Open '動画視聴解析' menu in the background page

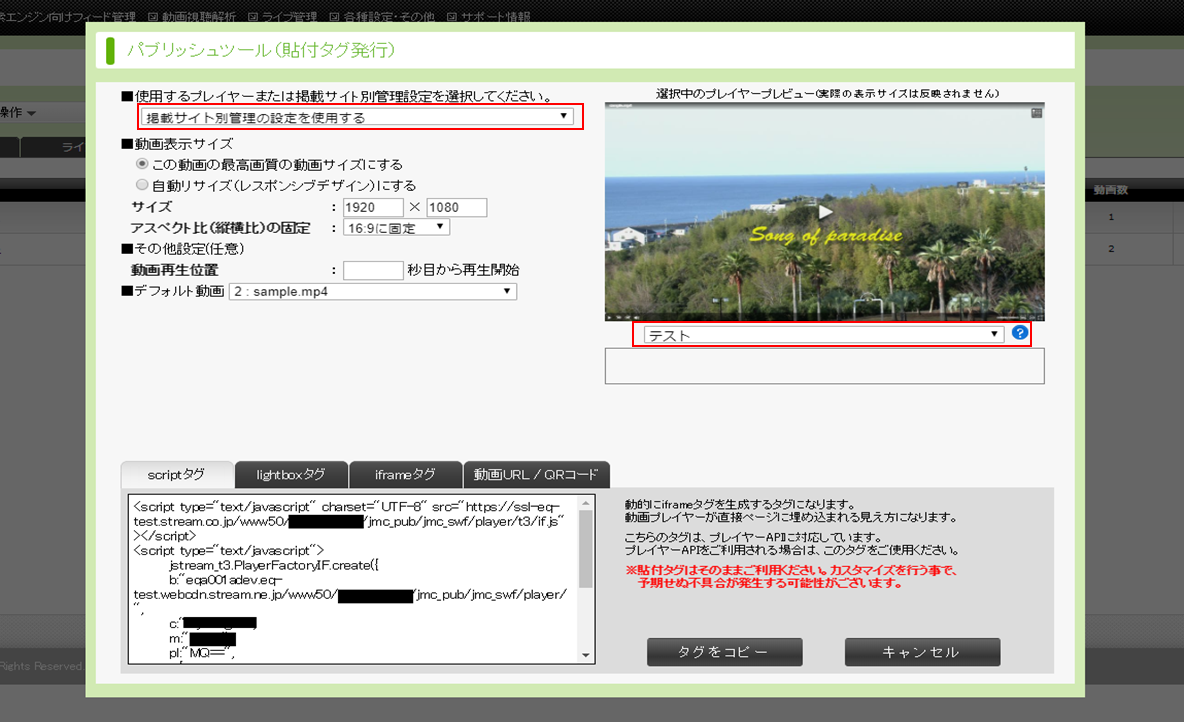[192, 17]
